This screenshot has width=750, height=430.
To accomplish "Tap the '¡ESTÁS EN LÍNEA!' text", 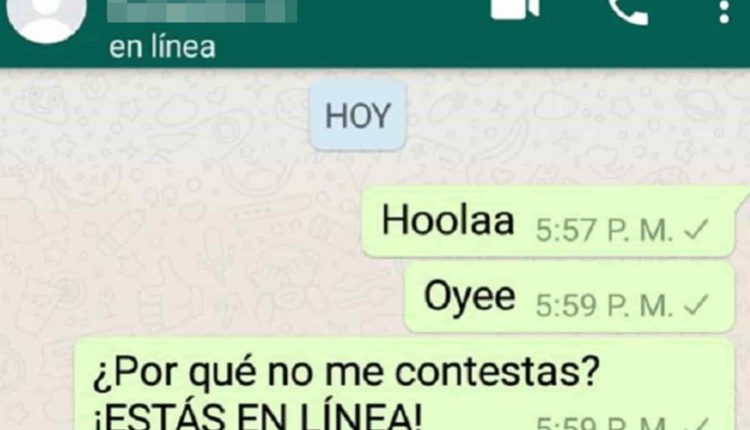I will pyautogui.click(x=258, y=417).
